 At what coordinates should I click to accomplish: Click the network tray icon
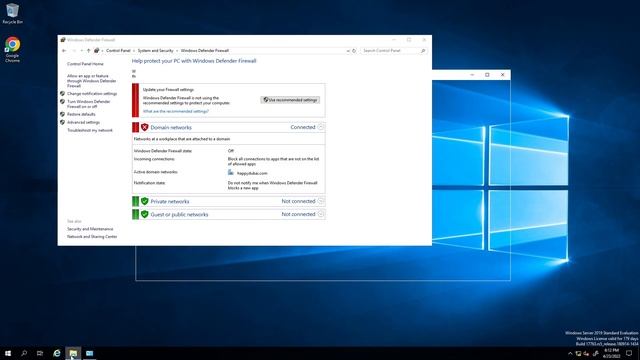coord(578,353)
